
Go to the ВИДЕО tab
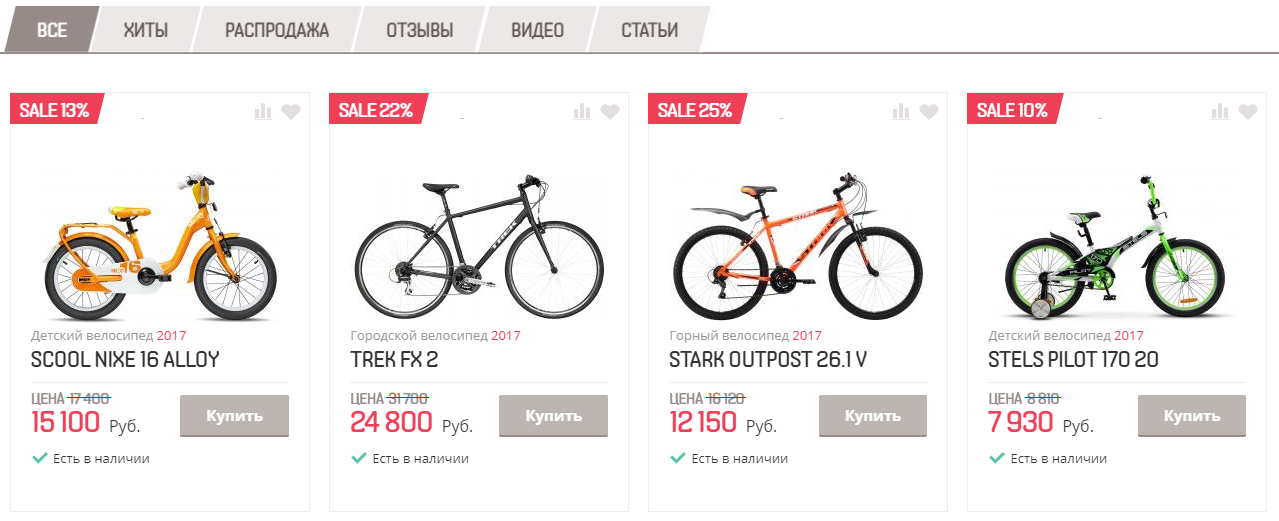point(538,30)
